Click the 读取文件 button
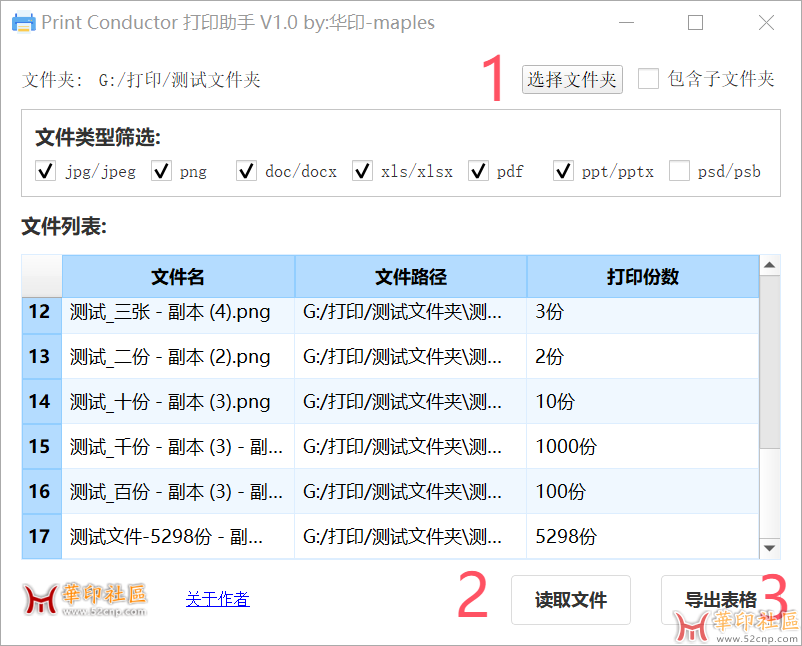This screenshot has width=802, height=646. 570,600
